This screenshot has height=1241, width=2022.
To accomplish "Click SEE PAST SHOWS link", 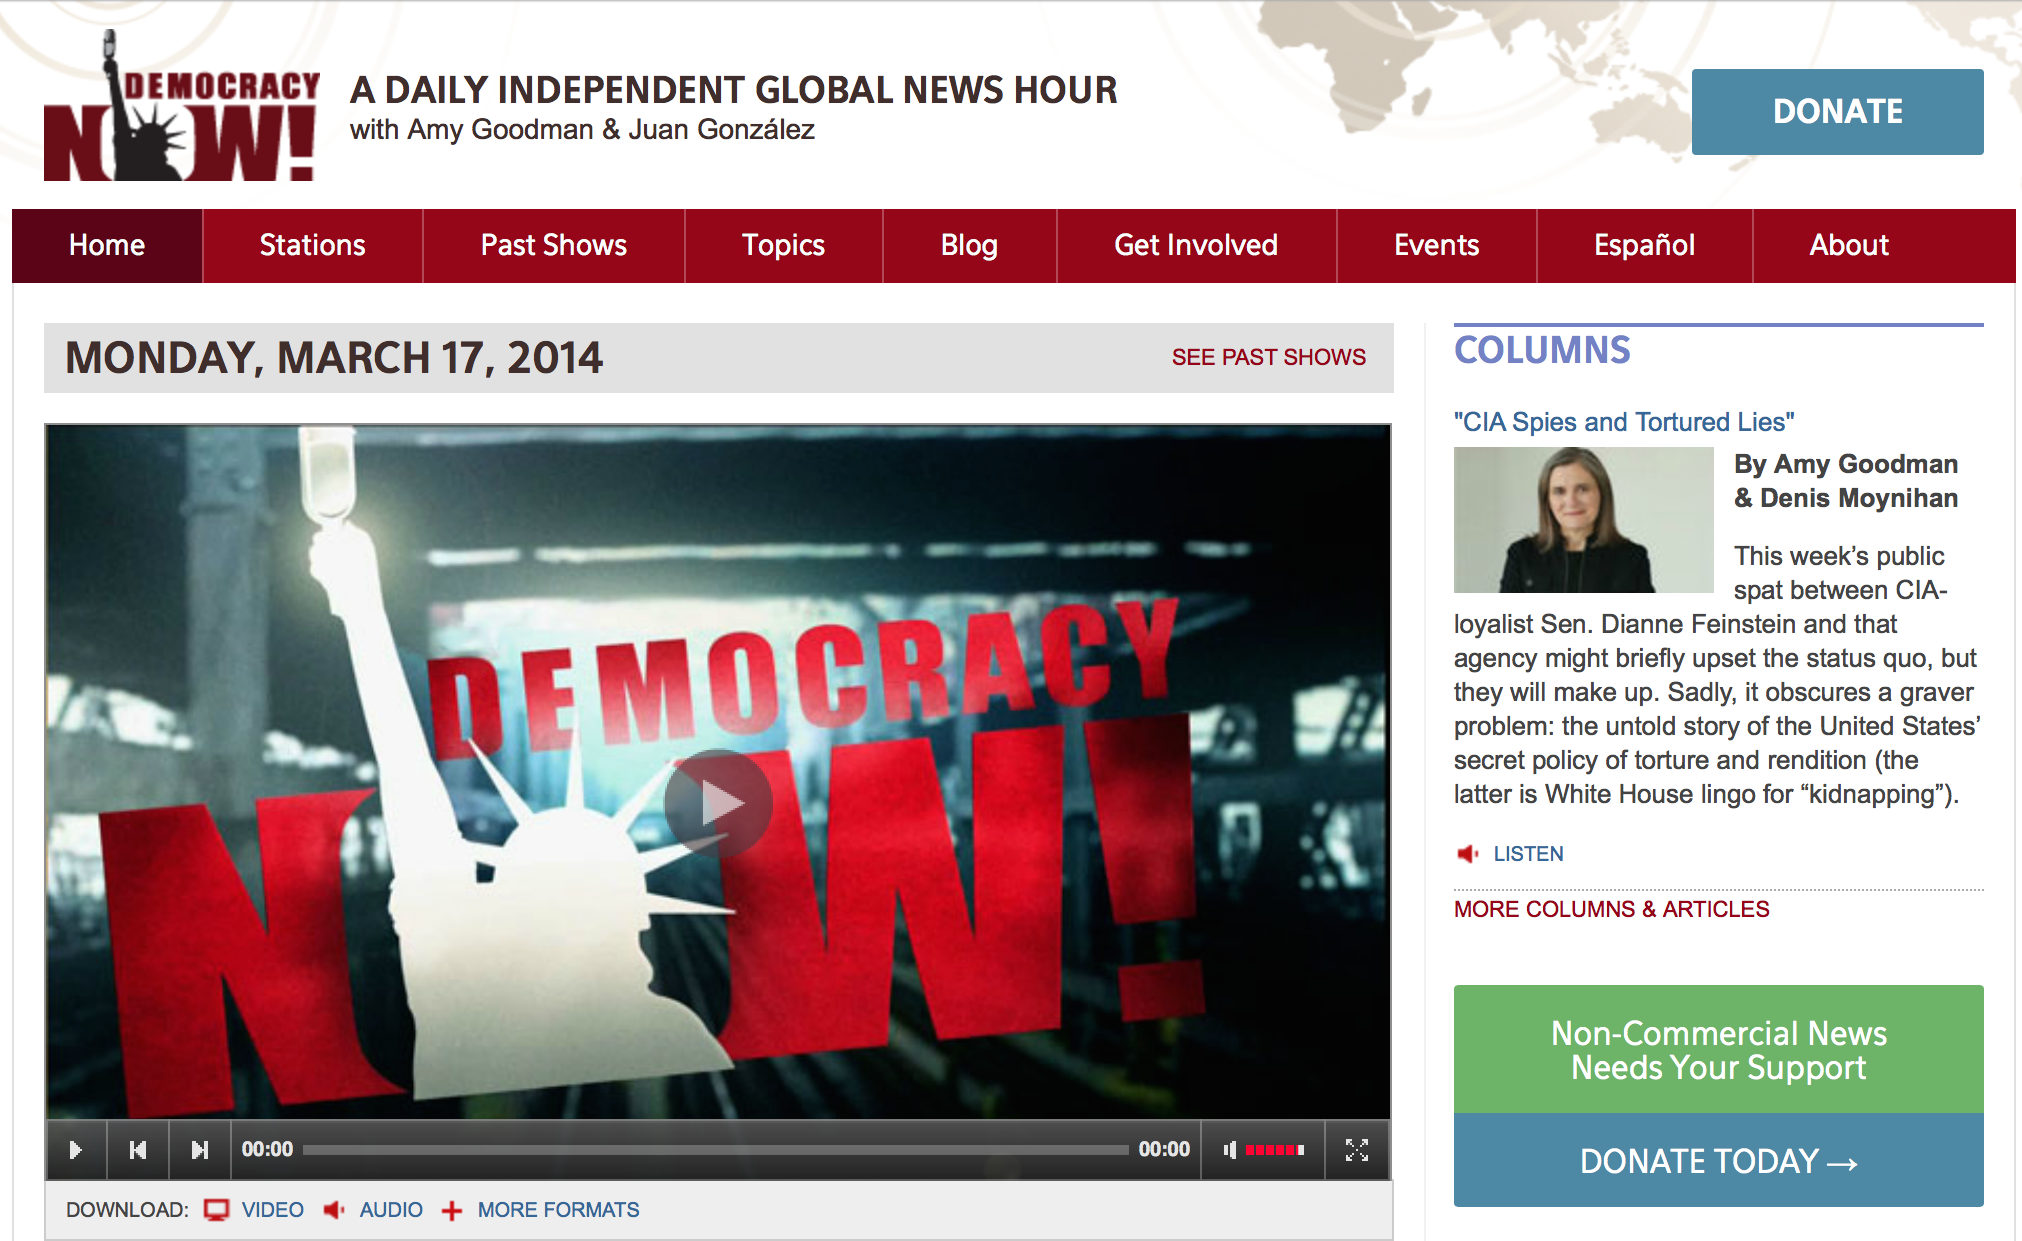I will (x=1268, y=357).
